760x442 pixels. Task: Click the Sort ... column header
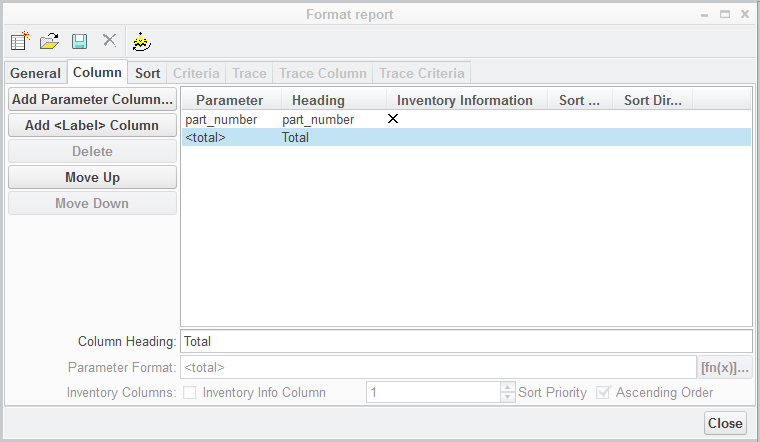580,100
